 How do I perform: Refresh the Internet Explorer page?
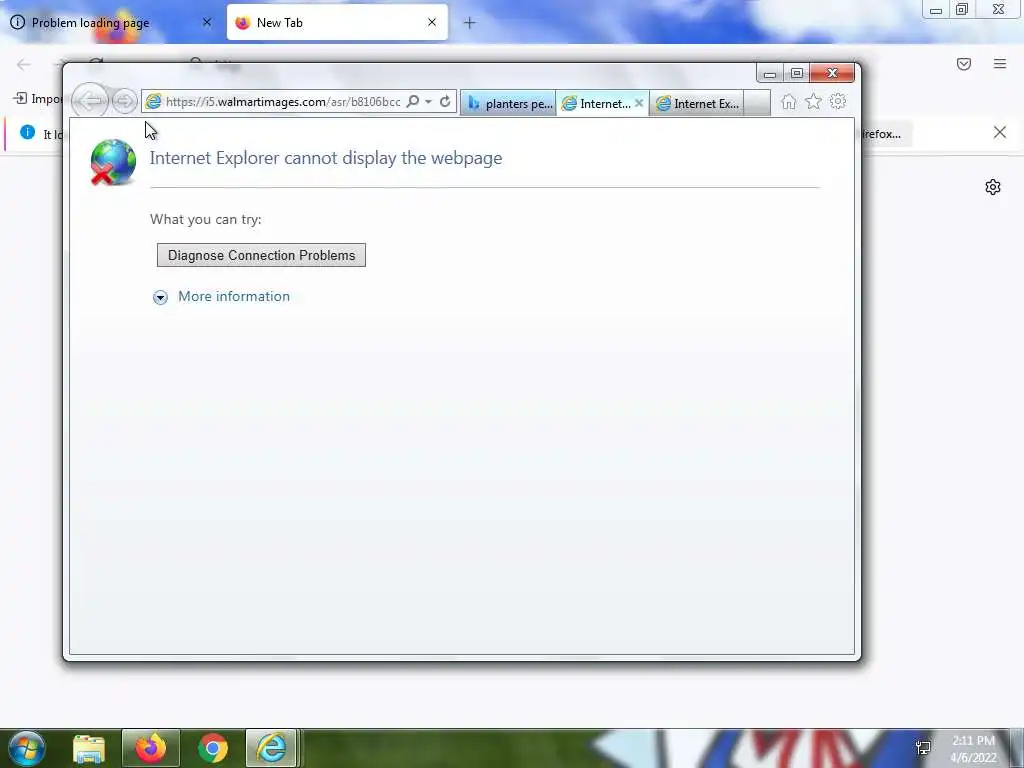tap(445, 102)
